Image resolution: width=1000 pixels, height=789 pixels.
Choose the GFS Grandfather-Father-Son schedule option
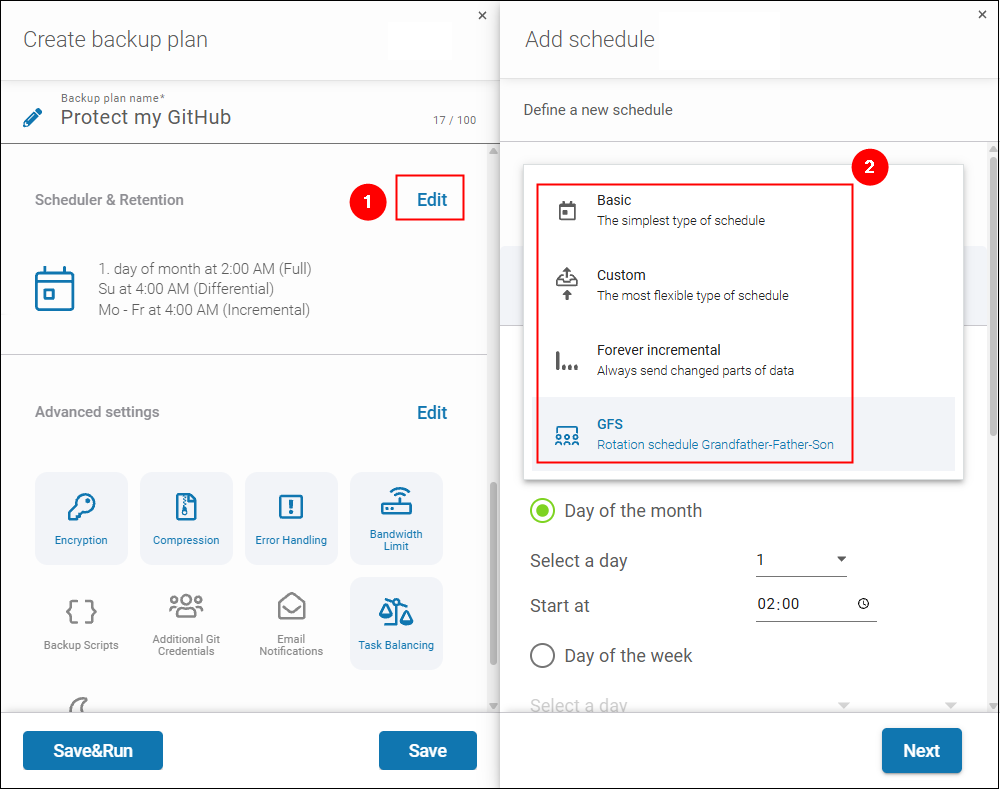click(x=743, y=434)
